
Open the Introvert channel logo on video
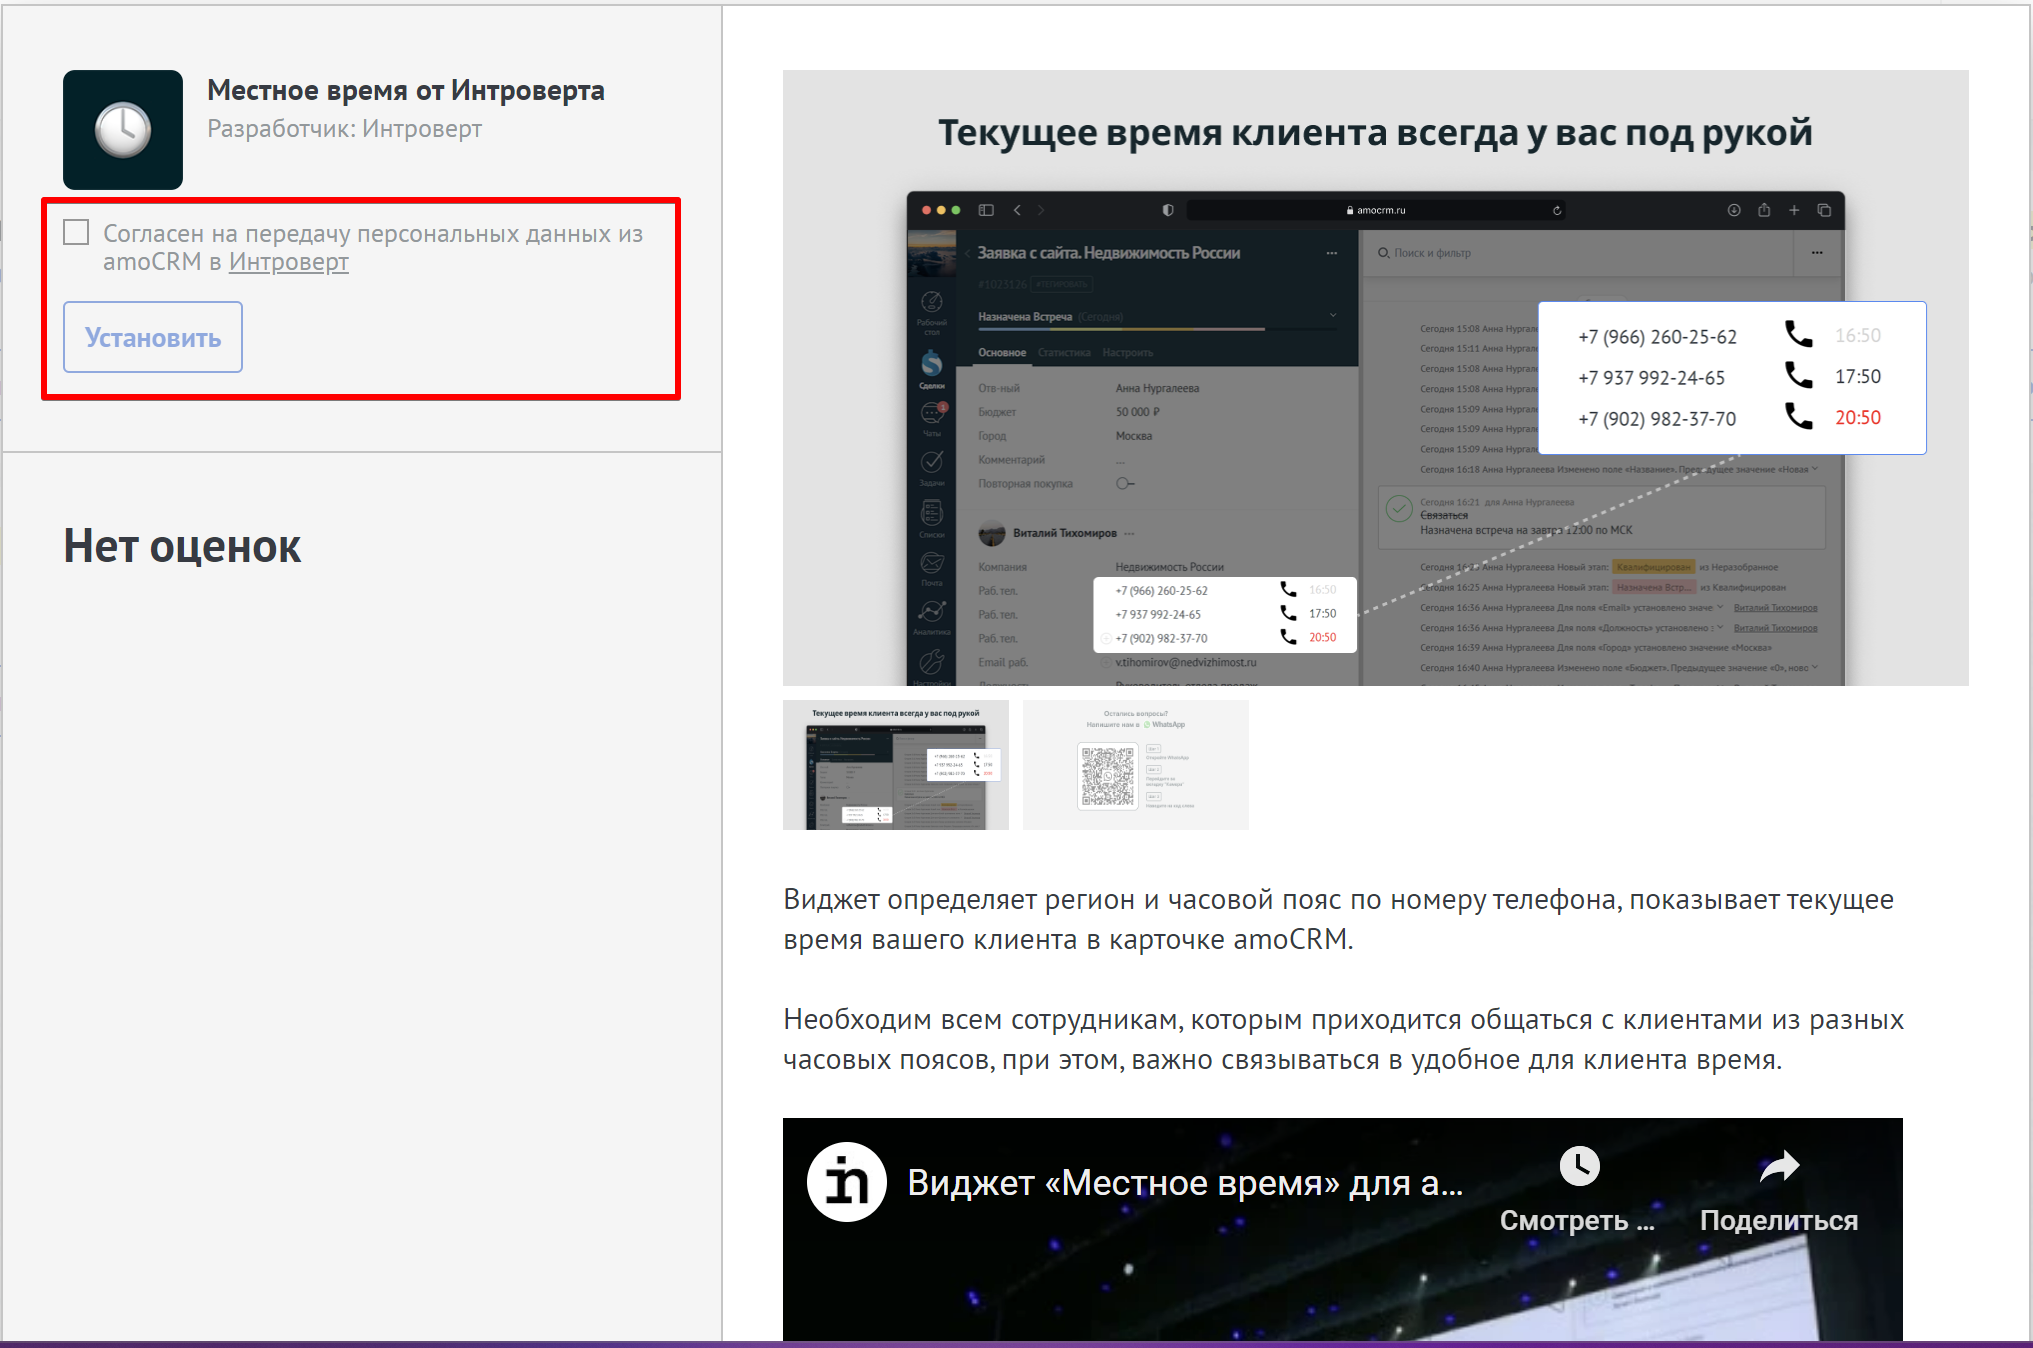click(x=847, y=1182)
